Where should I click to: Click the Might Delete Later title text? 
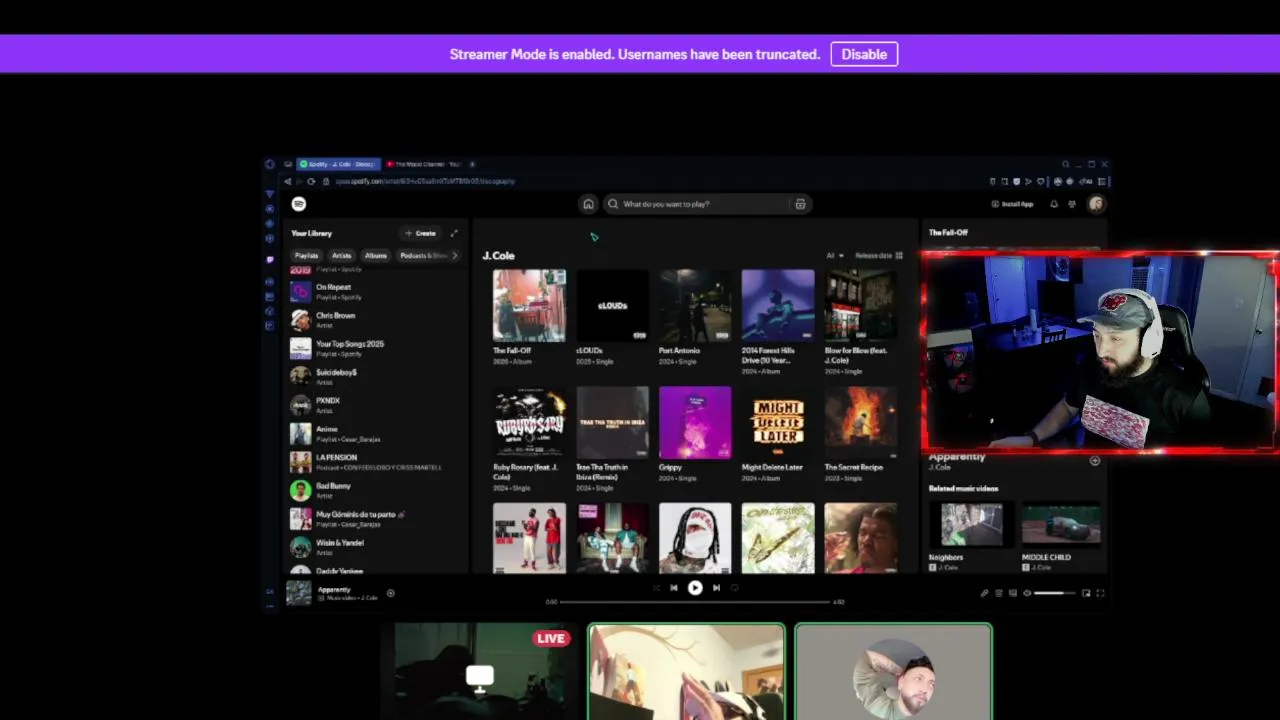coord(772,467)
